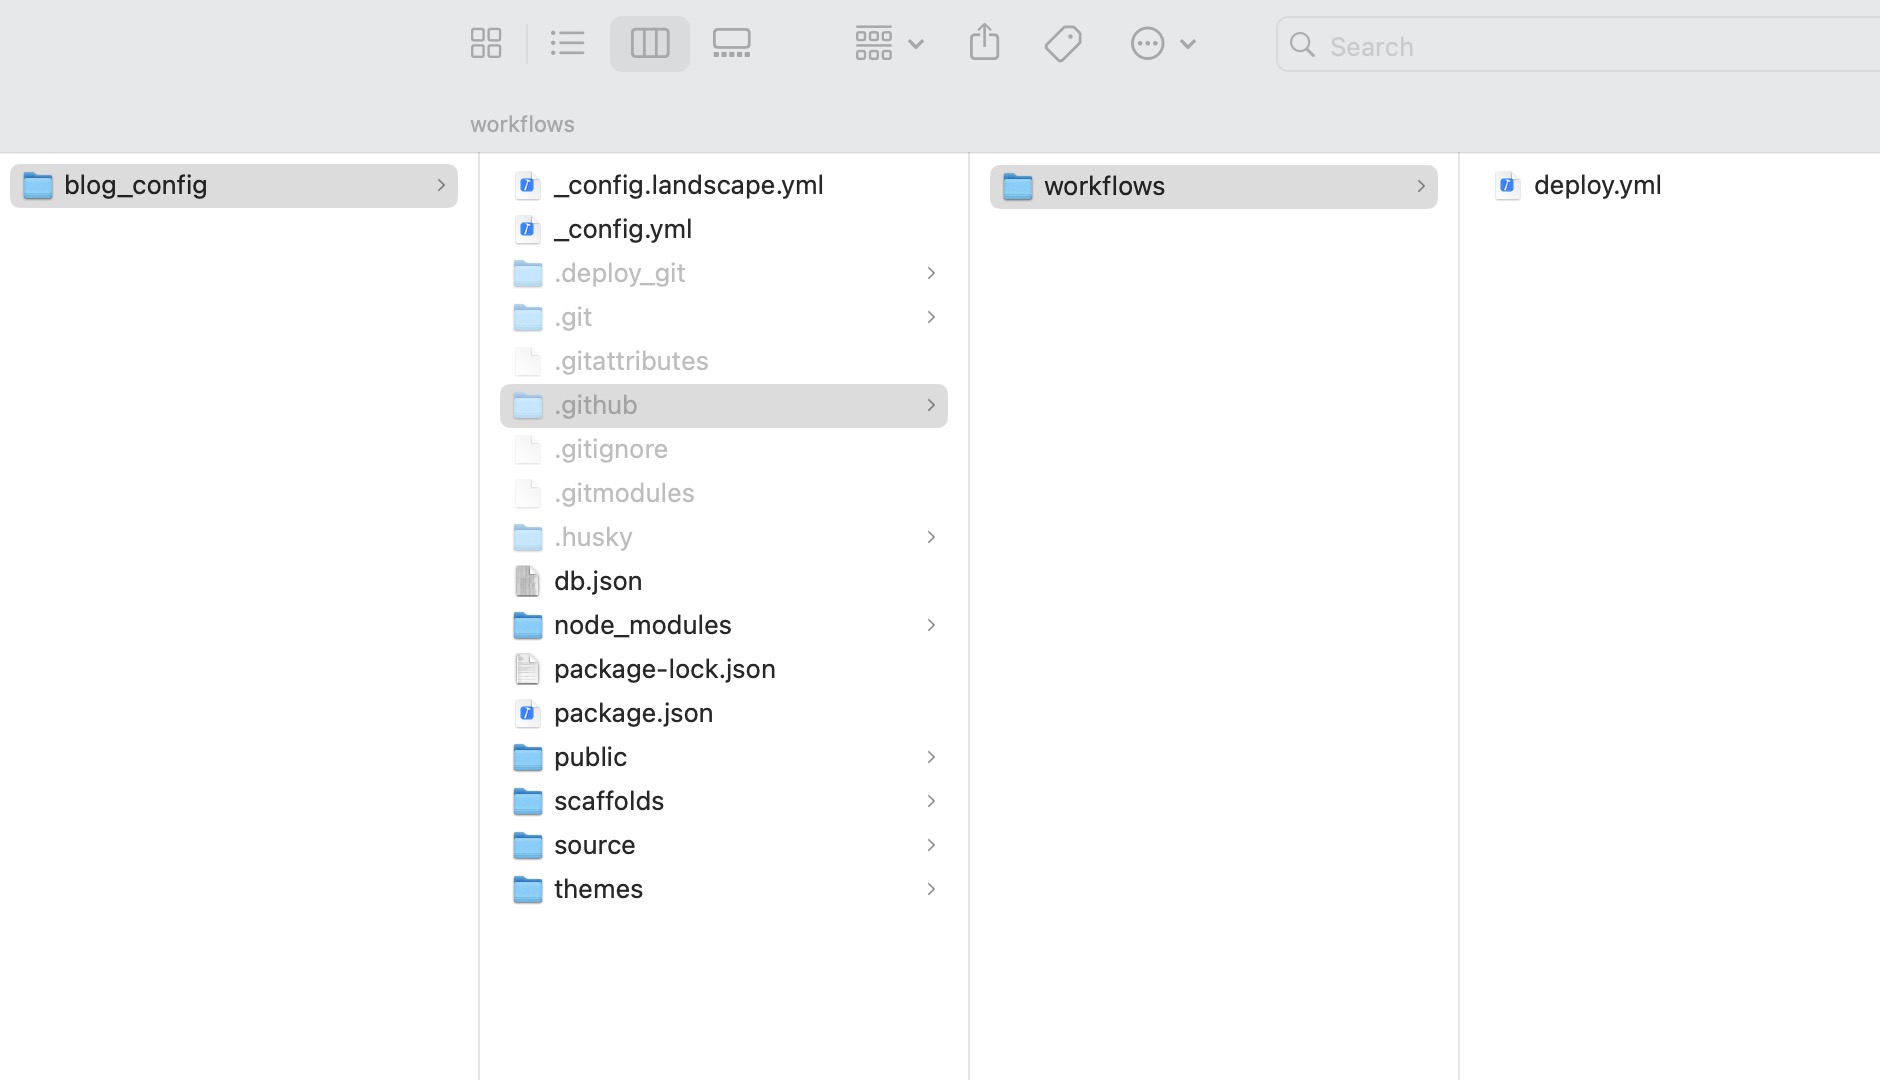Open the Edit Tags button
The image size is (1880, 1080).
(1063, 44)
